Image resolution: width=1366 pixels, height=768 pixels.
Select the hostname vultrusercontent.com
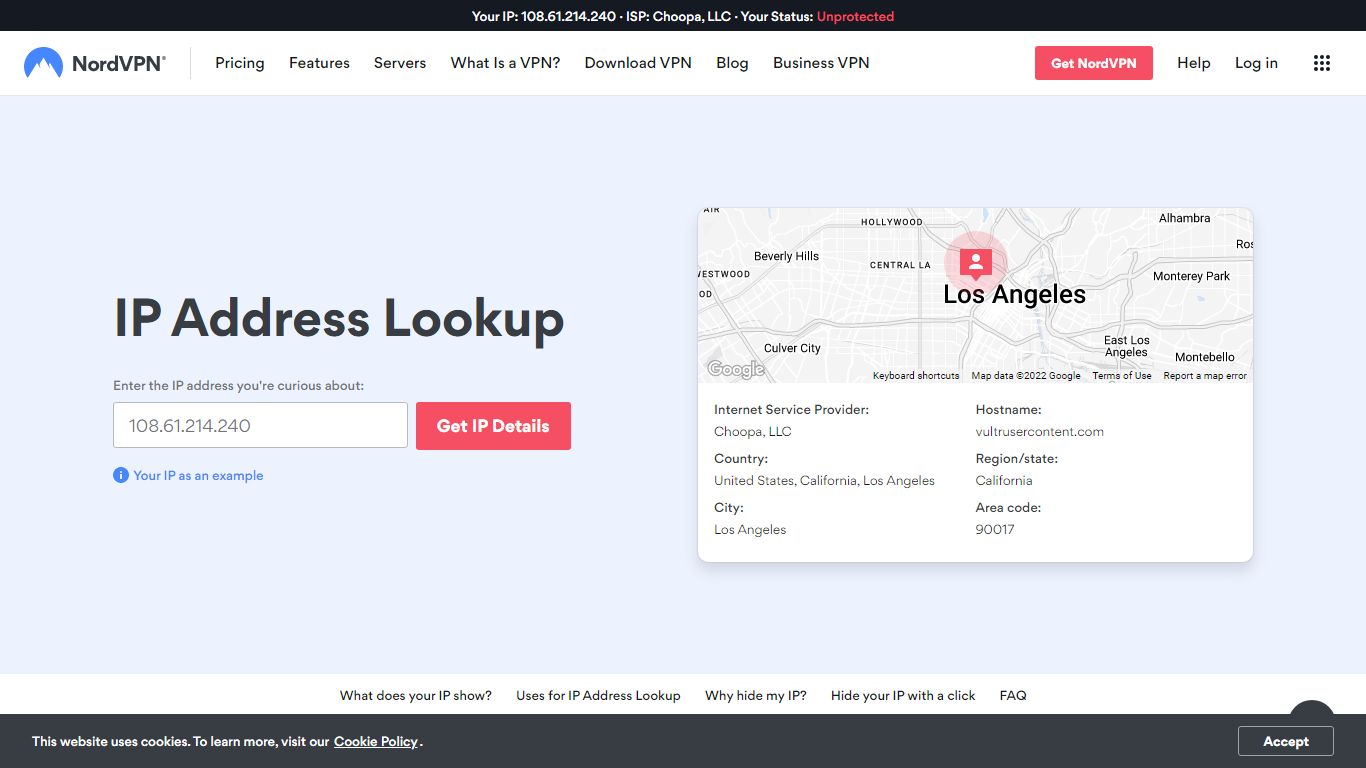[1040, 432]
